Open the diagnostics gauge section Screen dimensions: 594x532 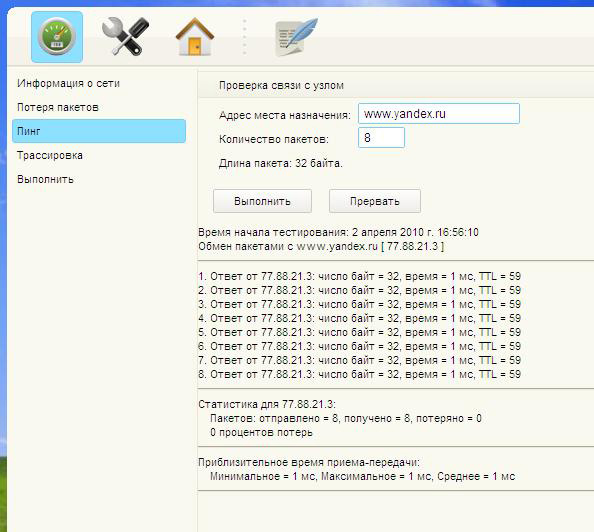click(57, 37)
